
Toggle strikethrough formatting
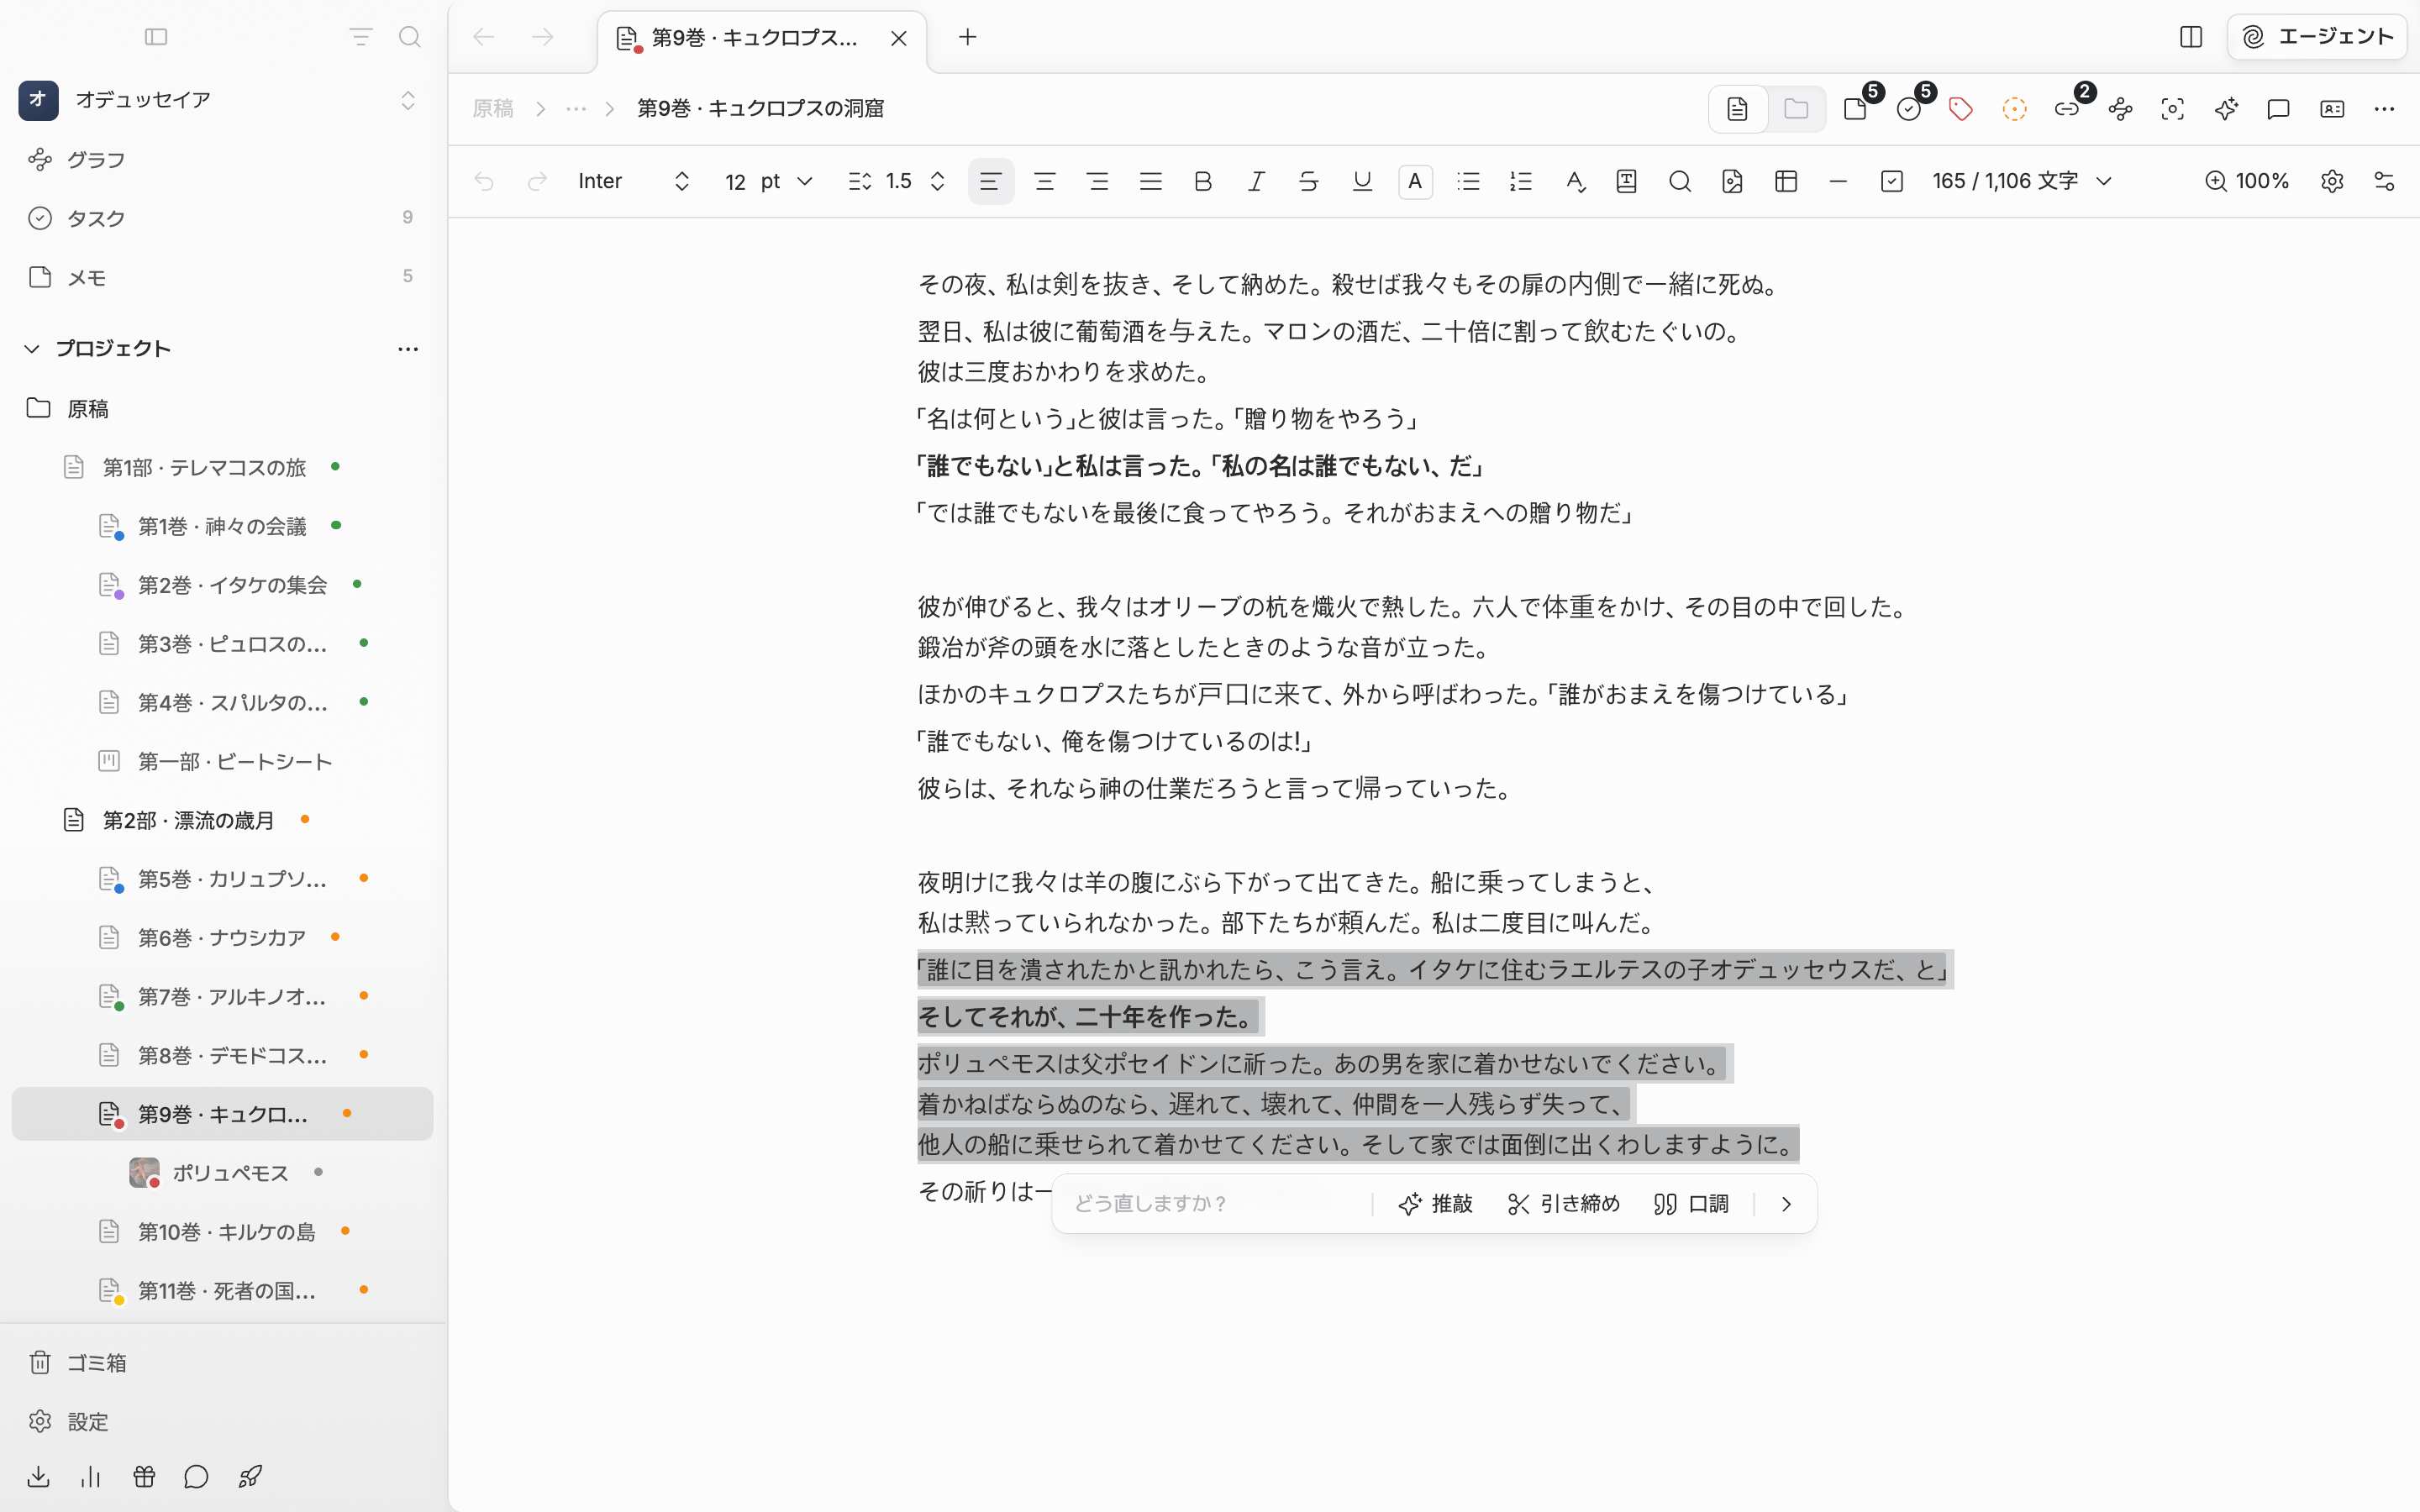(x=1308, y=181)
